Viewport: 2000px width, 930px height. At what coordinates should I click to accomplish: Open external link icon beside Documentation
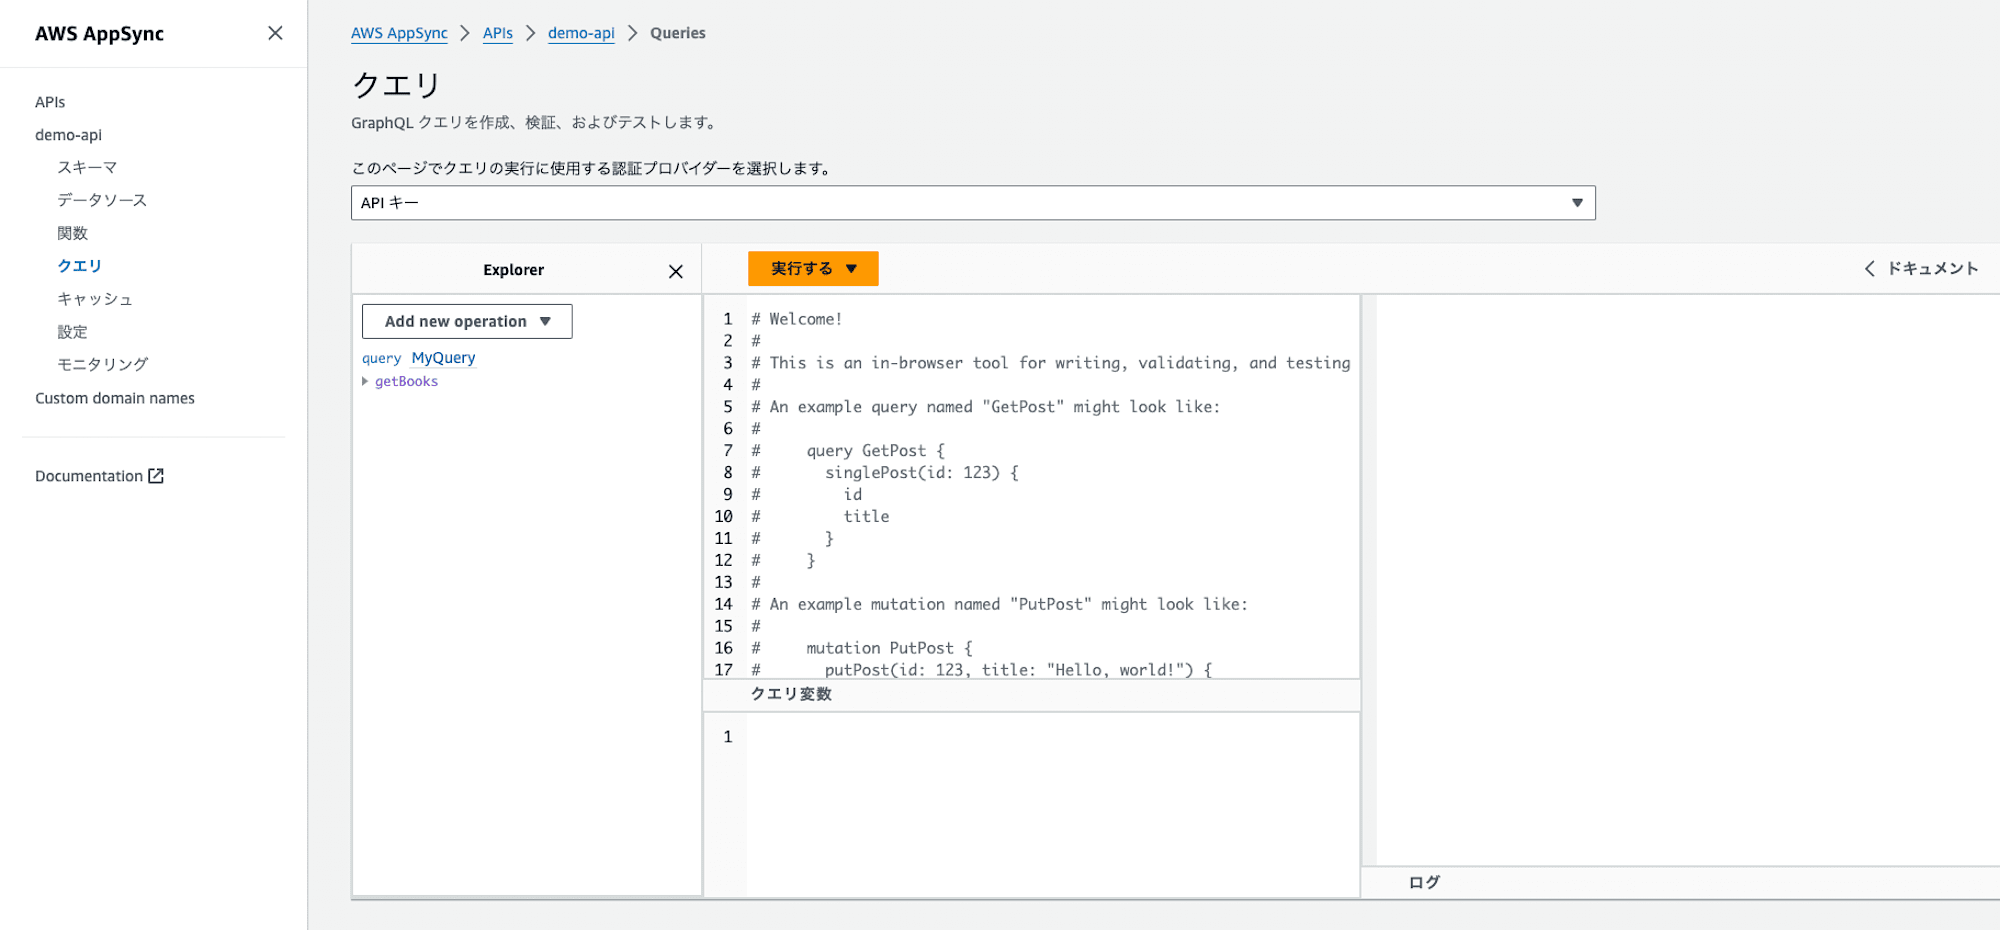tap(156, 476)
